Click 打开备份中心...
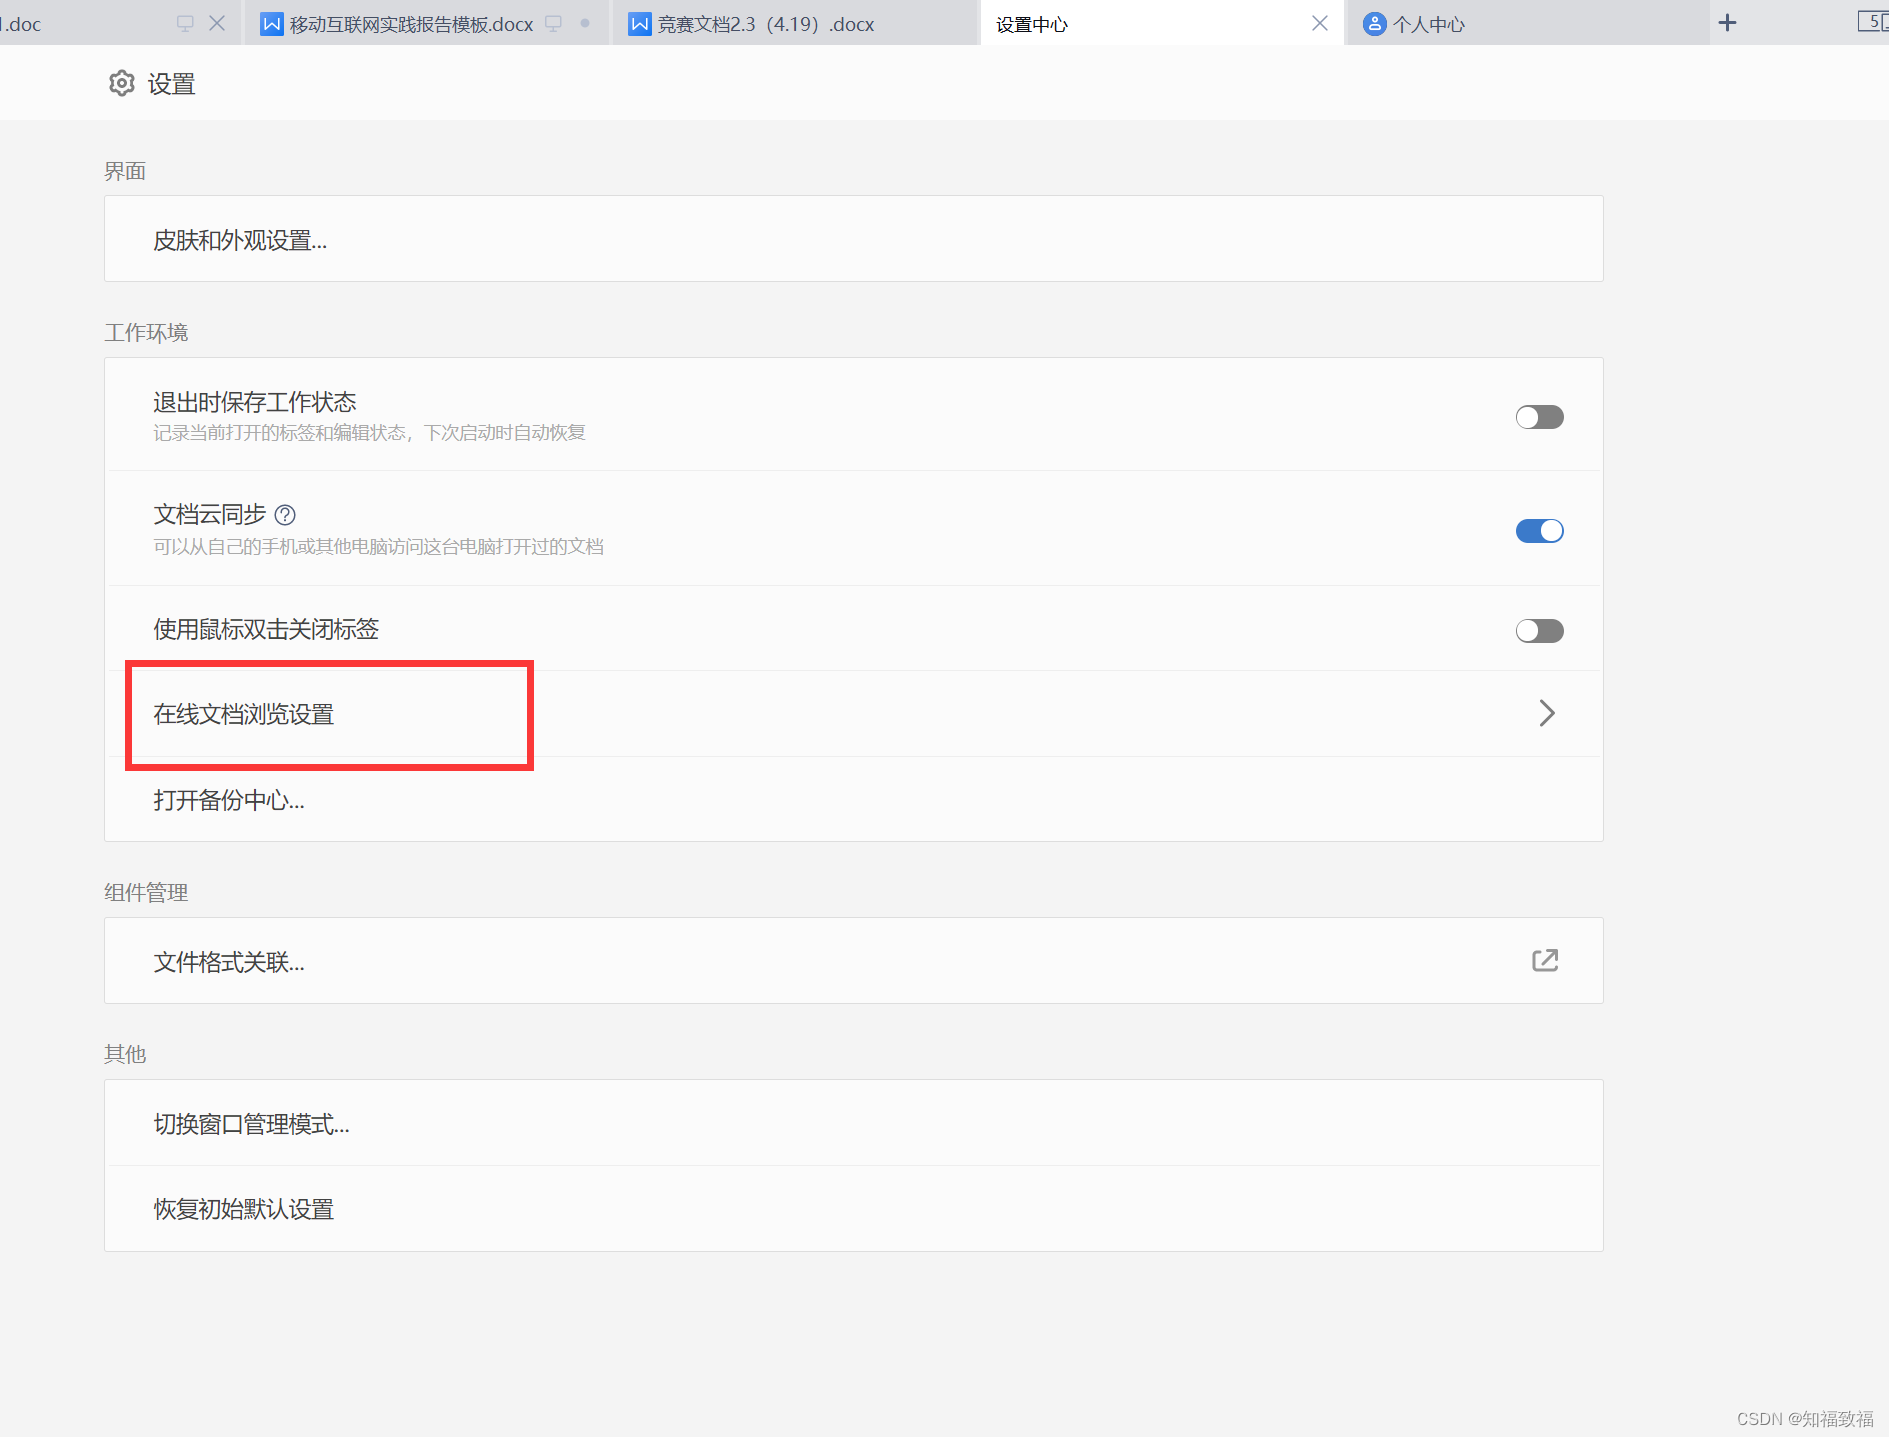Image resolution: width=1889 pixels, height=1437 pixels. (853, 800)
